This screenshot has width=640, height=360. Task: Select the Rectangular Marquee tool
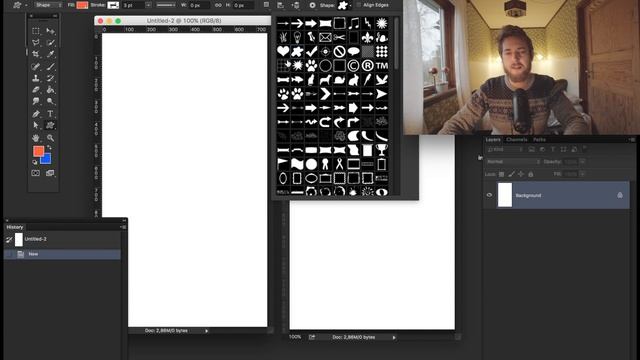[36, 31]
